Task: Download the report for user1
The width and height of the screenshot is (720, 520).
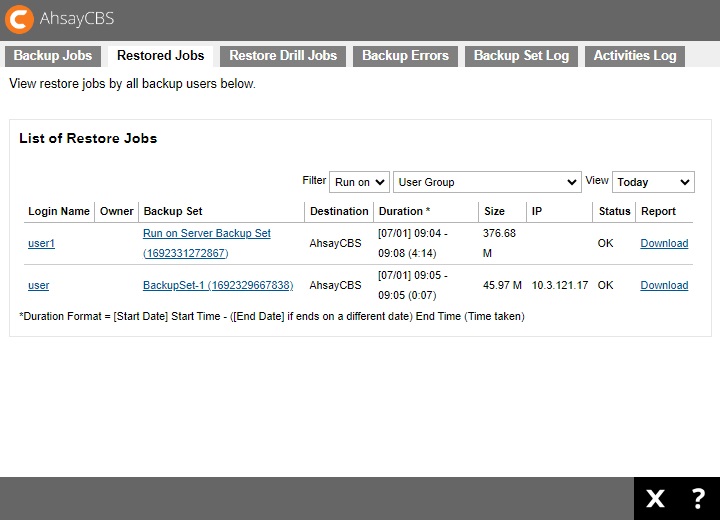Action: tap(664, 243)
